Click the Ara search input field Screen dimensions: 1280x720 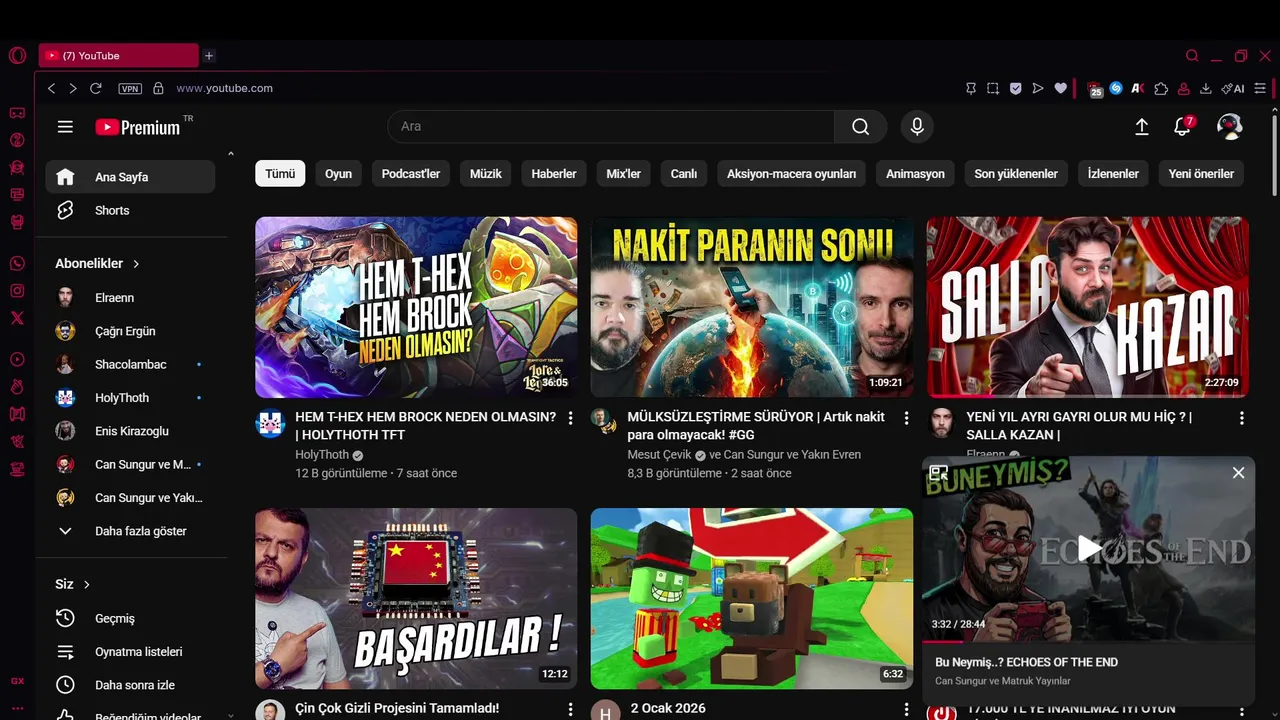coord(610,127)
